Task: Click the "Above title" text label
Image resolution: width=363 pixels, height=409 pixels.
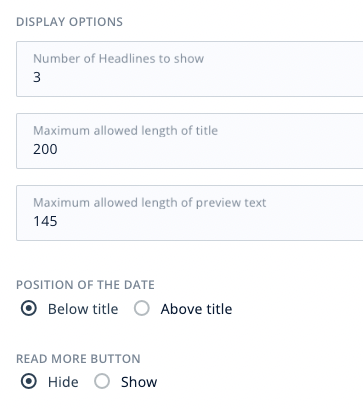Action: (x=196, y=309)
